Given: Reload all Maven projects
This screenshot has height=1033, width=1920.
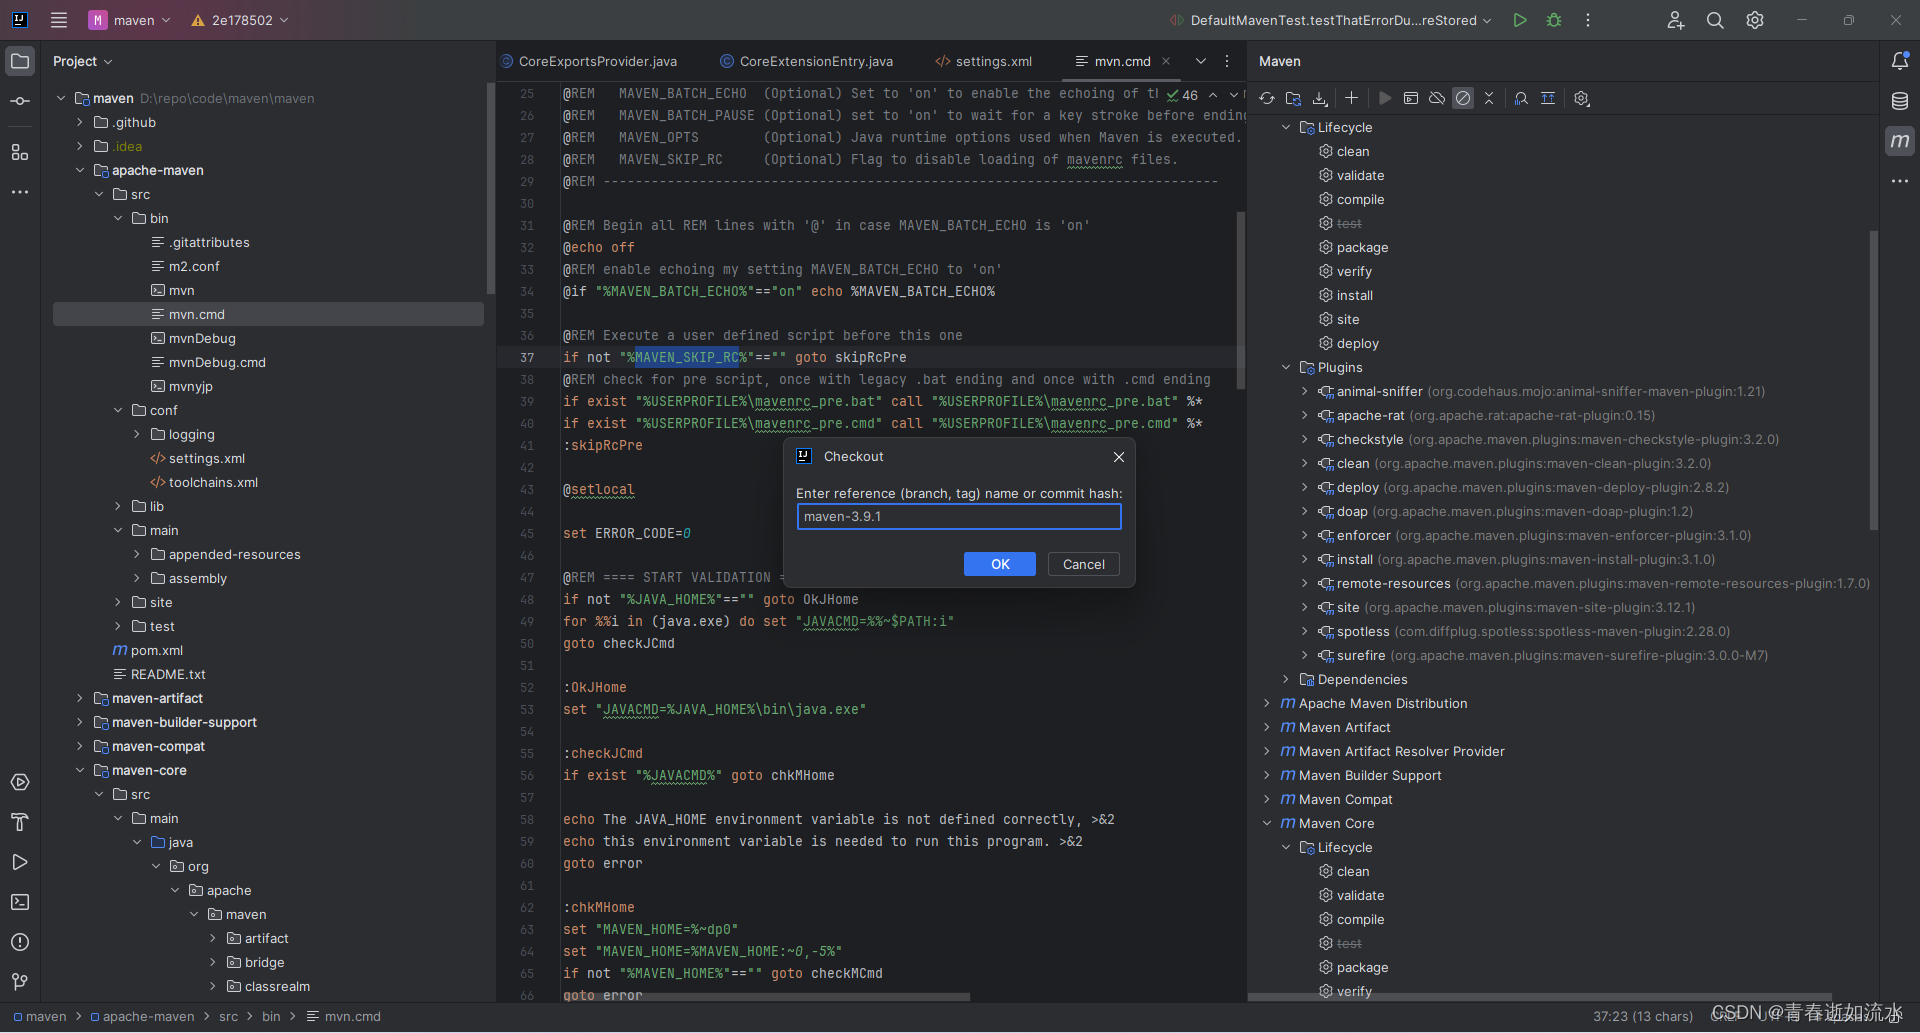Looking at the screenshot, I should tap(1267, 98).
